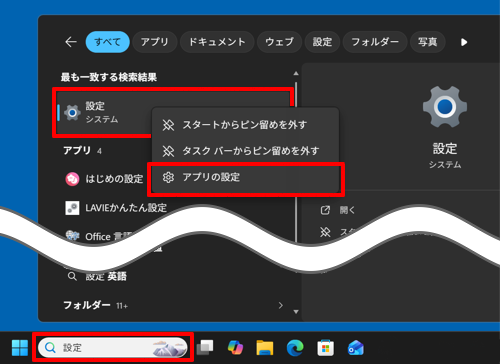500x364 pixels.
Task: Switch to the ドキュメント filter tab
Action: [217, 42]
